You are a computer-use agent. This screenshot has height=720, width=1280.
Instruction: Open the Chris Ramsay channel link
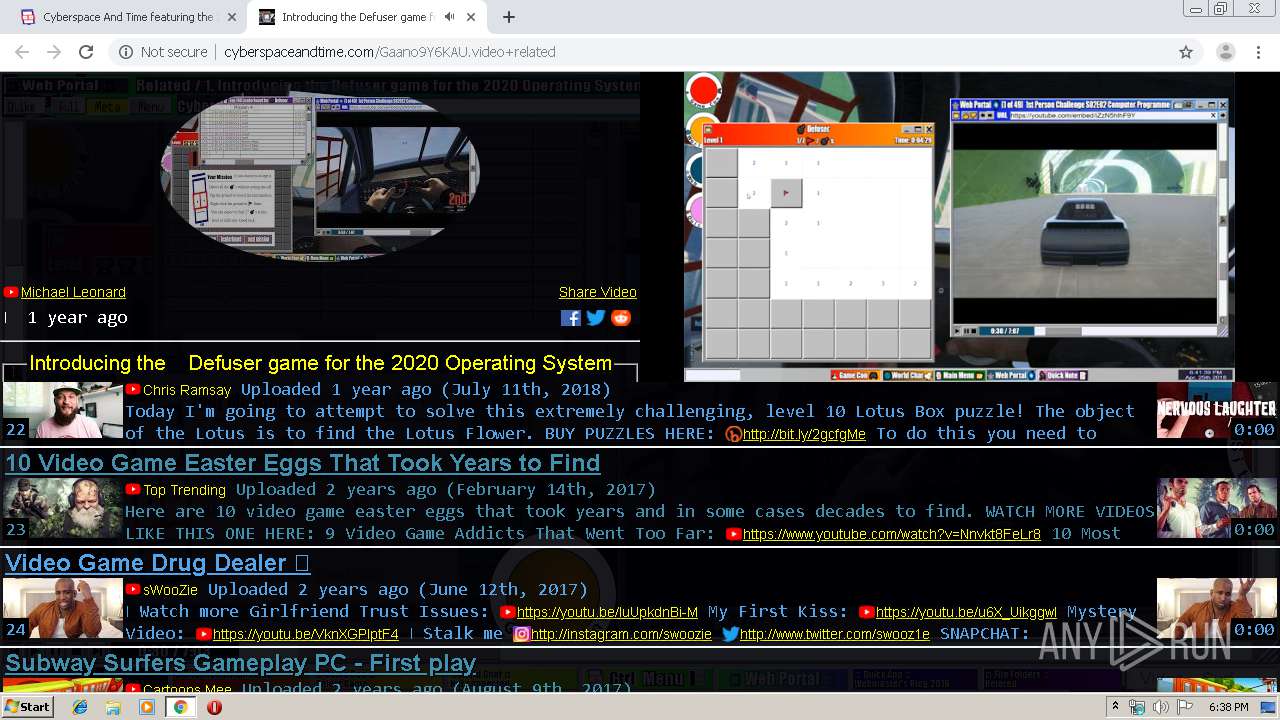pos(187,390)
